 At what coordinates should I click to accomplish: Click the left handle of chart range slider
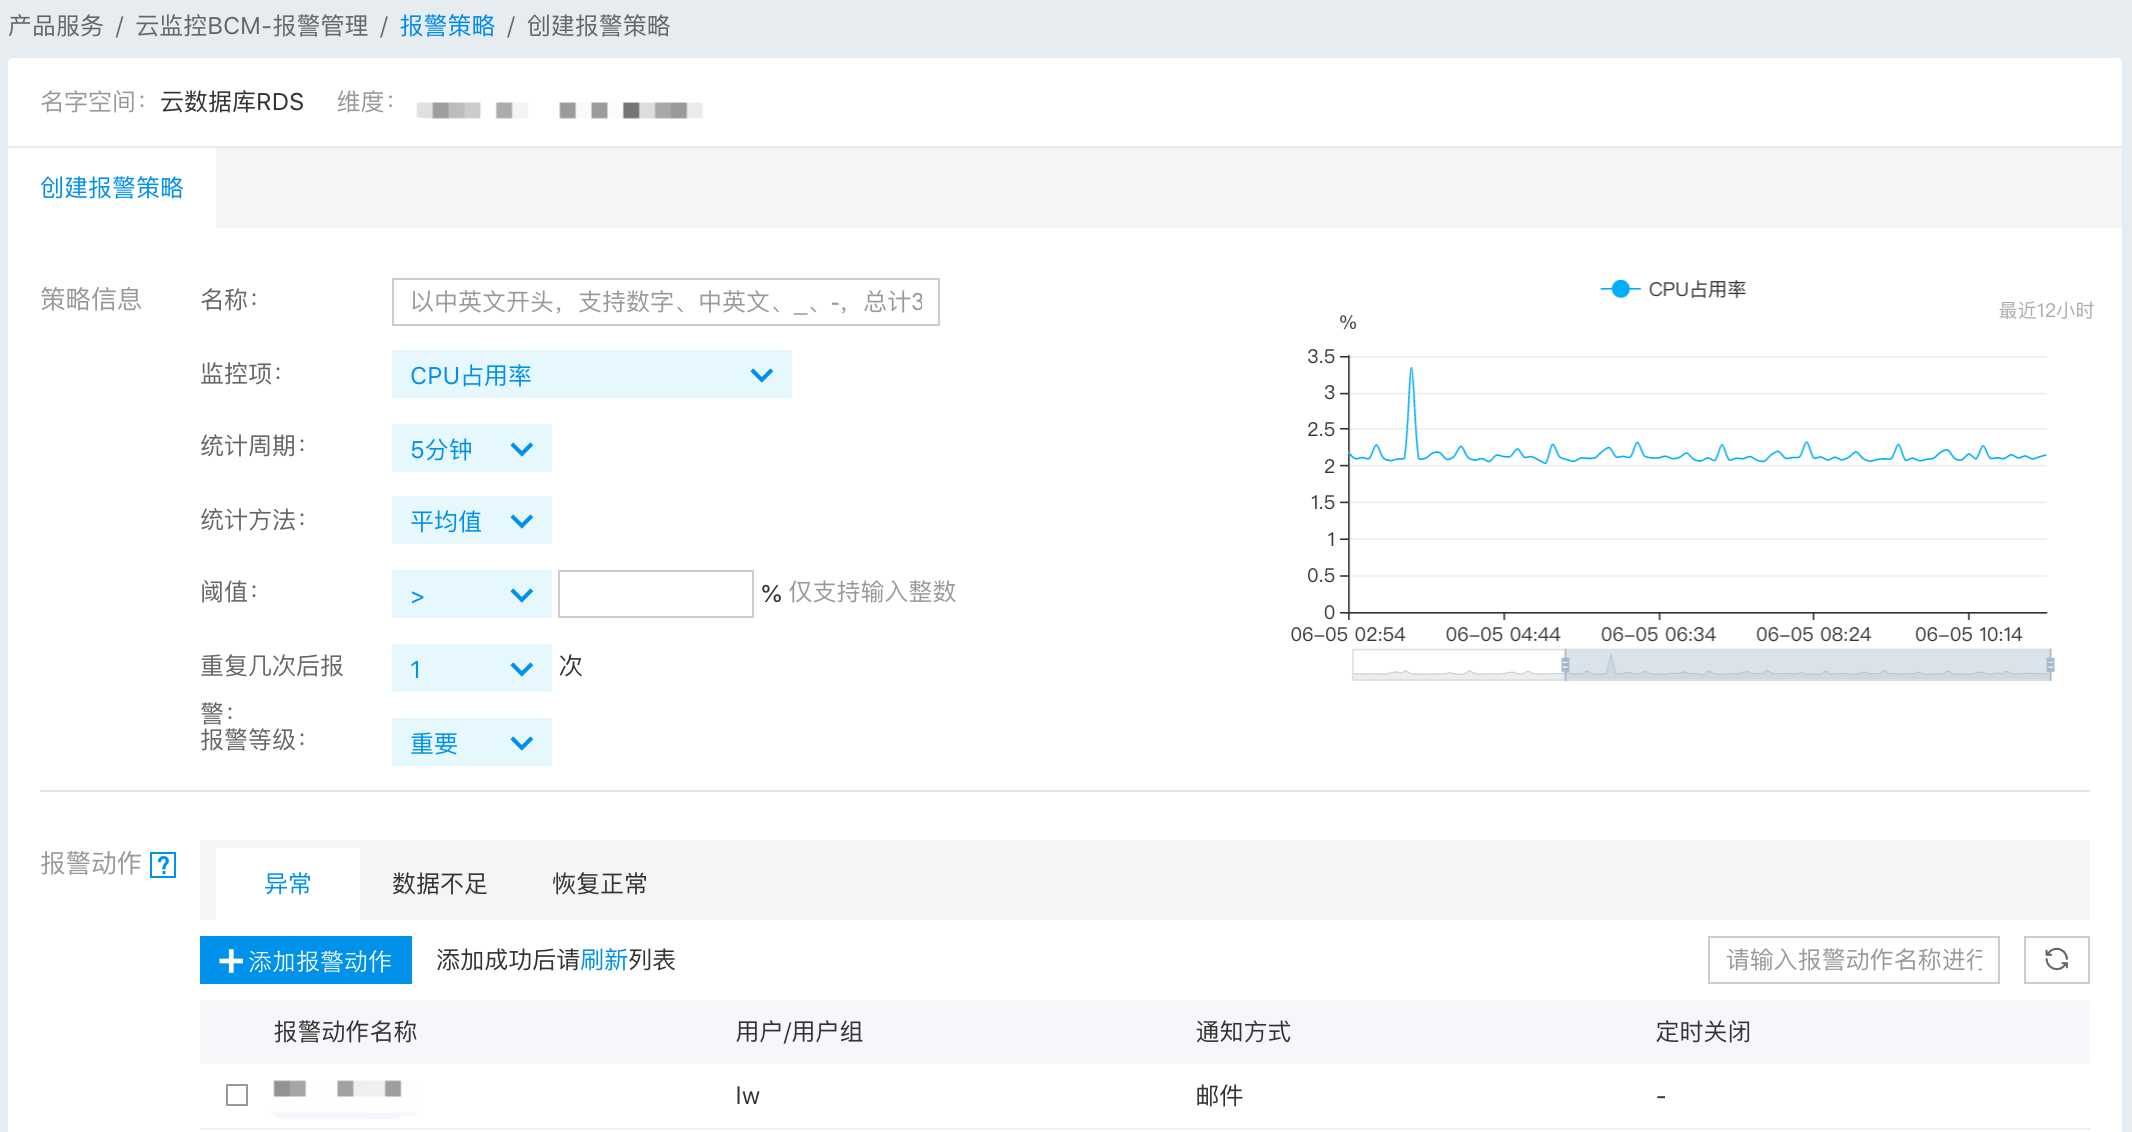[1565, 665]
